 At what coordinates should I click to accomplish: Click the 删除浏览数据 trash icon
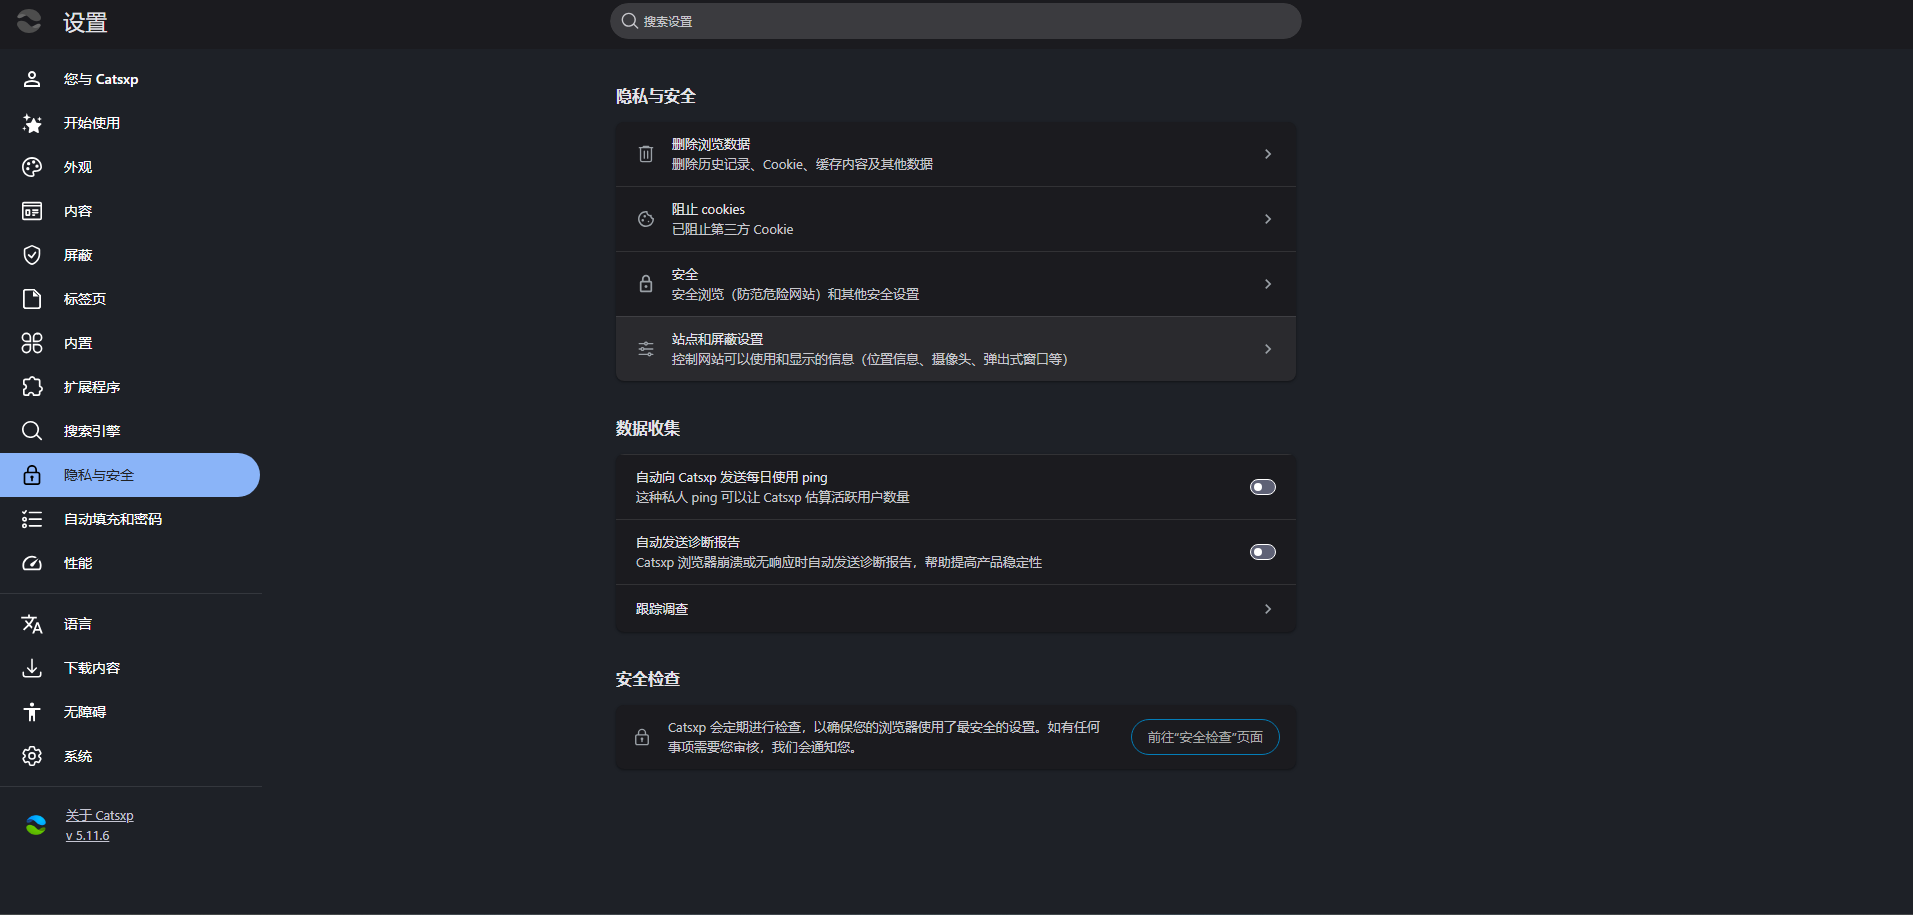[645, 153]
